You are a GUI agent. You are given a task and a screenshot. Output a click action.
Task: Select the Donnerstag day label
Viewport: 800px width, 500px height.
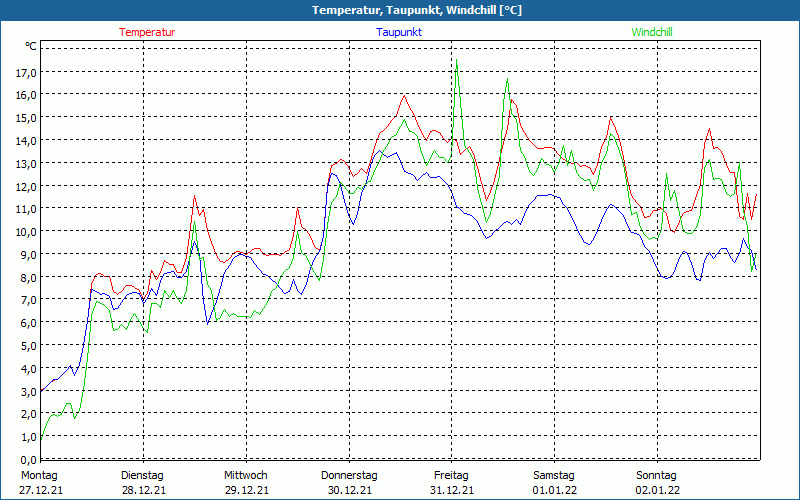coord(349,475)
